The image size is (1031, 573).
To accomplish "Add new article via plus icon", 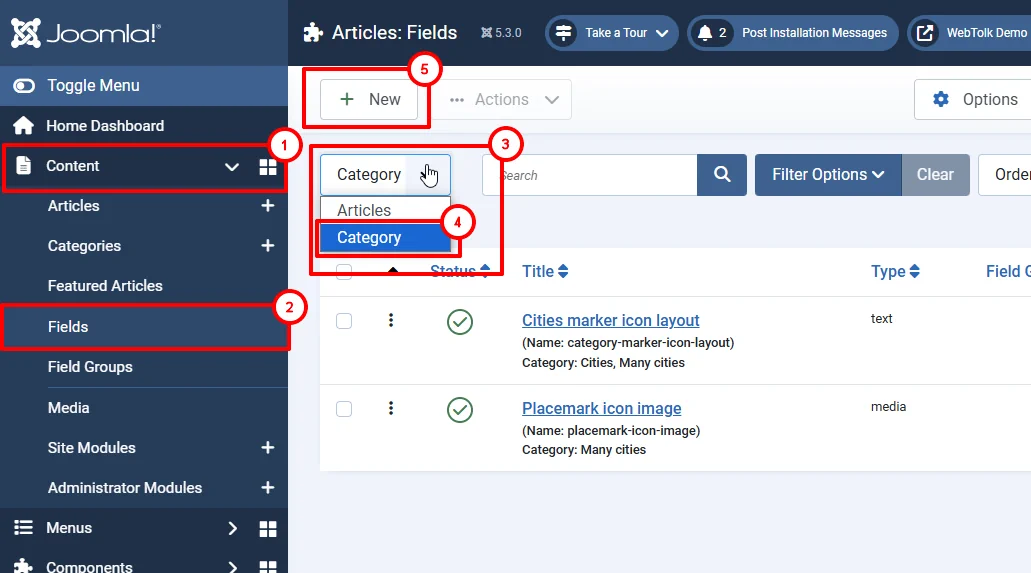I will 268,206.
